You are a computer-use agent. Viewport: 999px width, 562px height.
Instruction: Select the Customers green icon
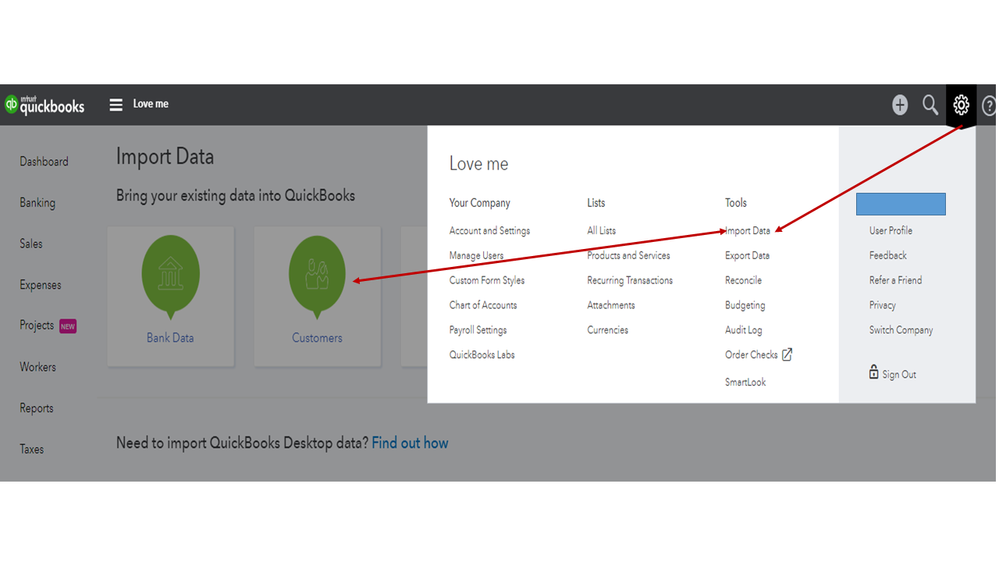click(x=317, y=276)
